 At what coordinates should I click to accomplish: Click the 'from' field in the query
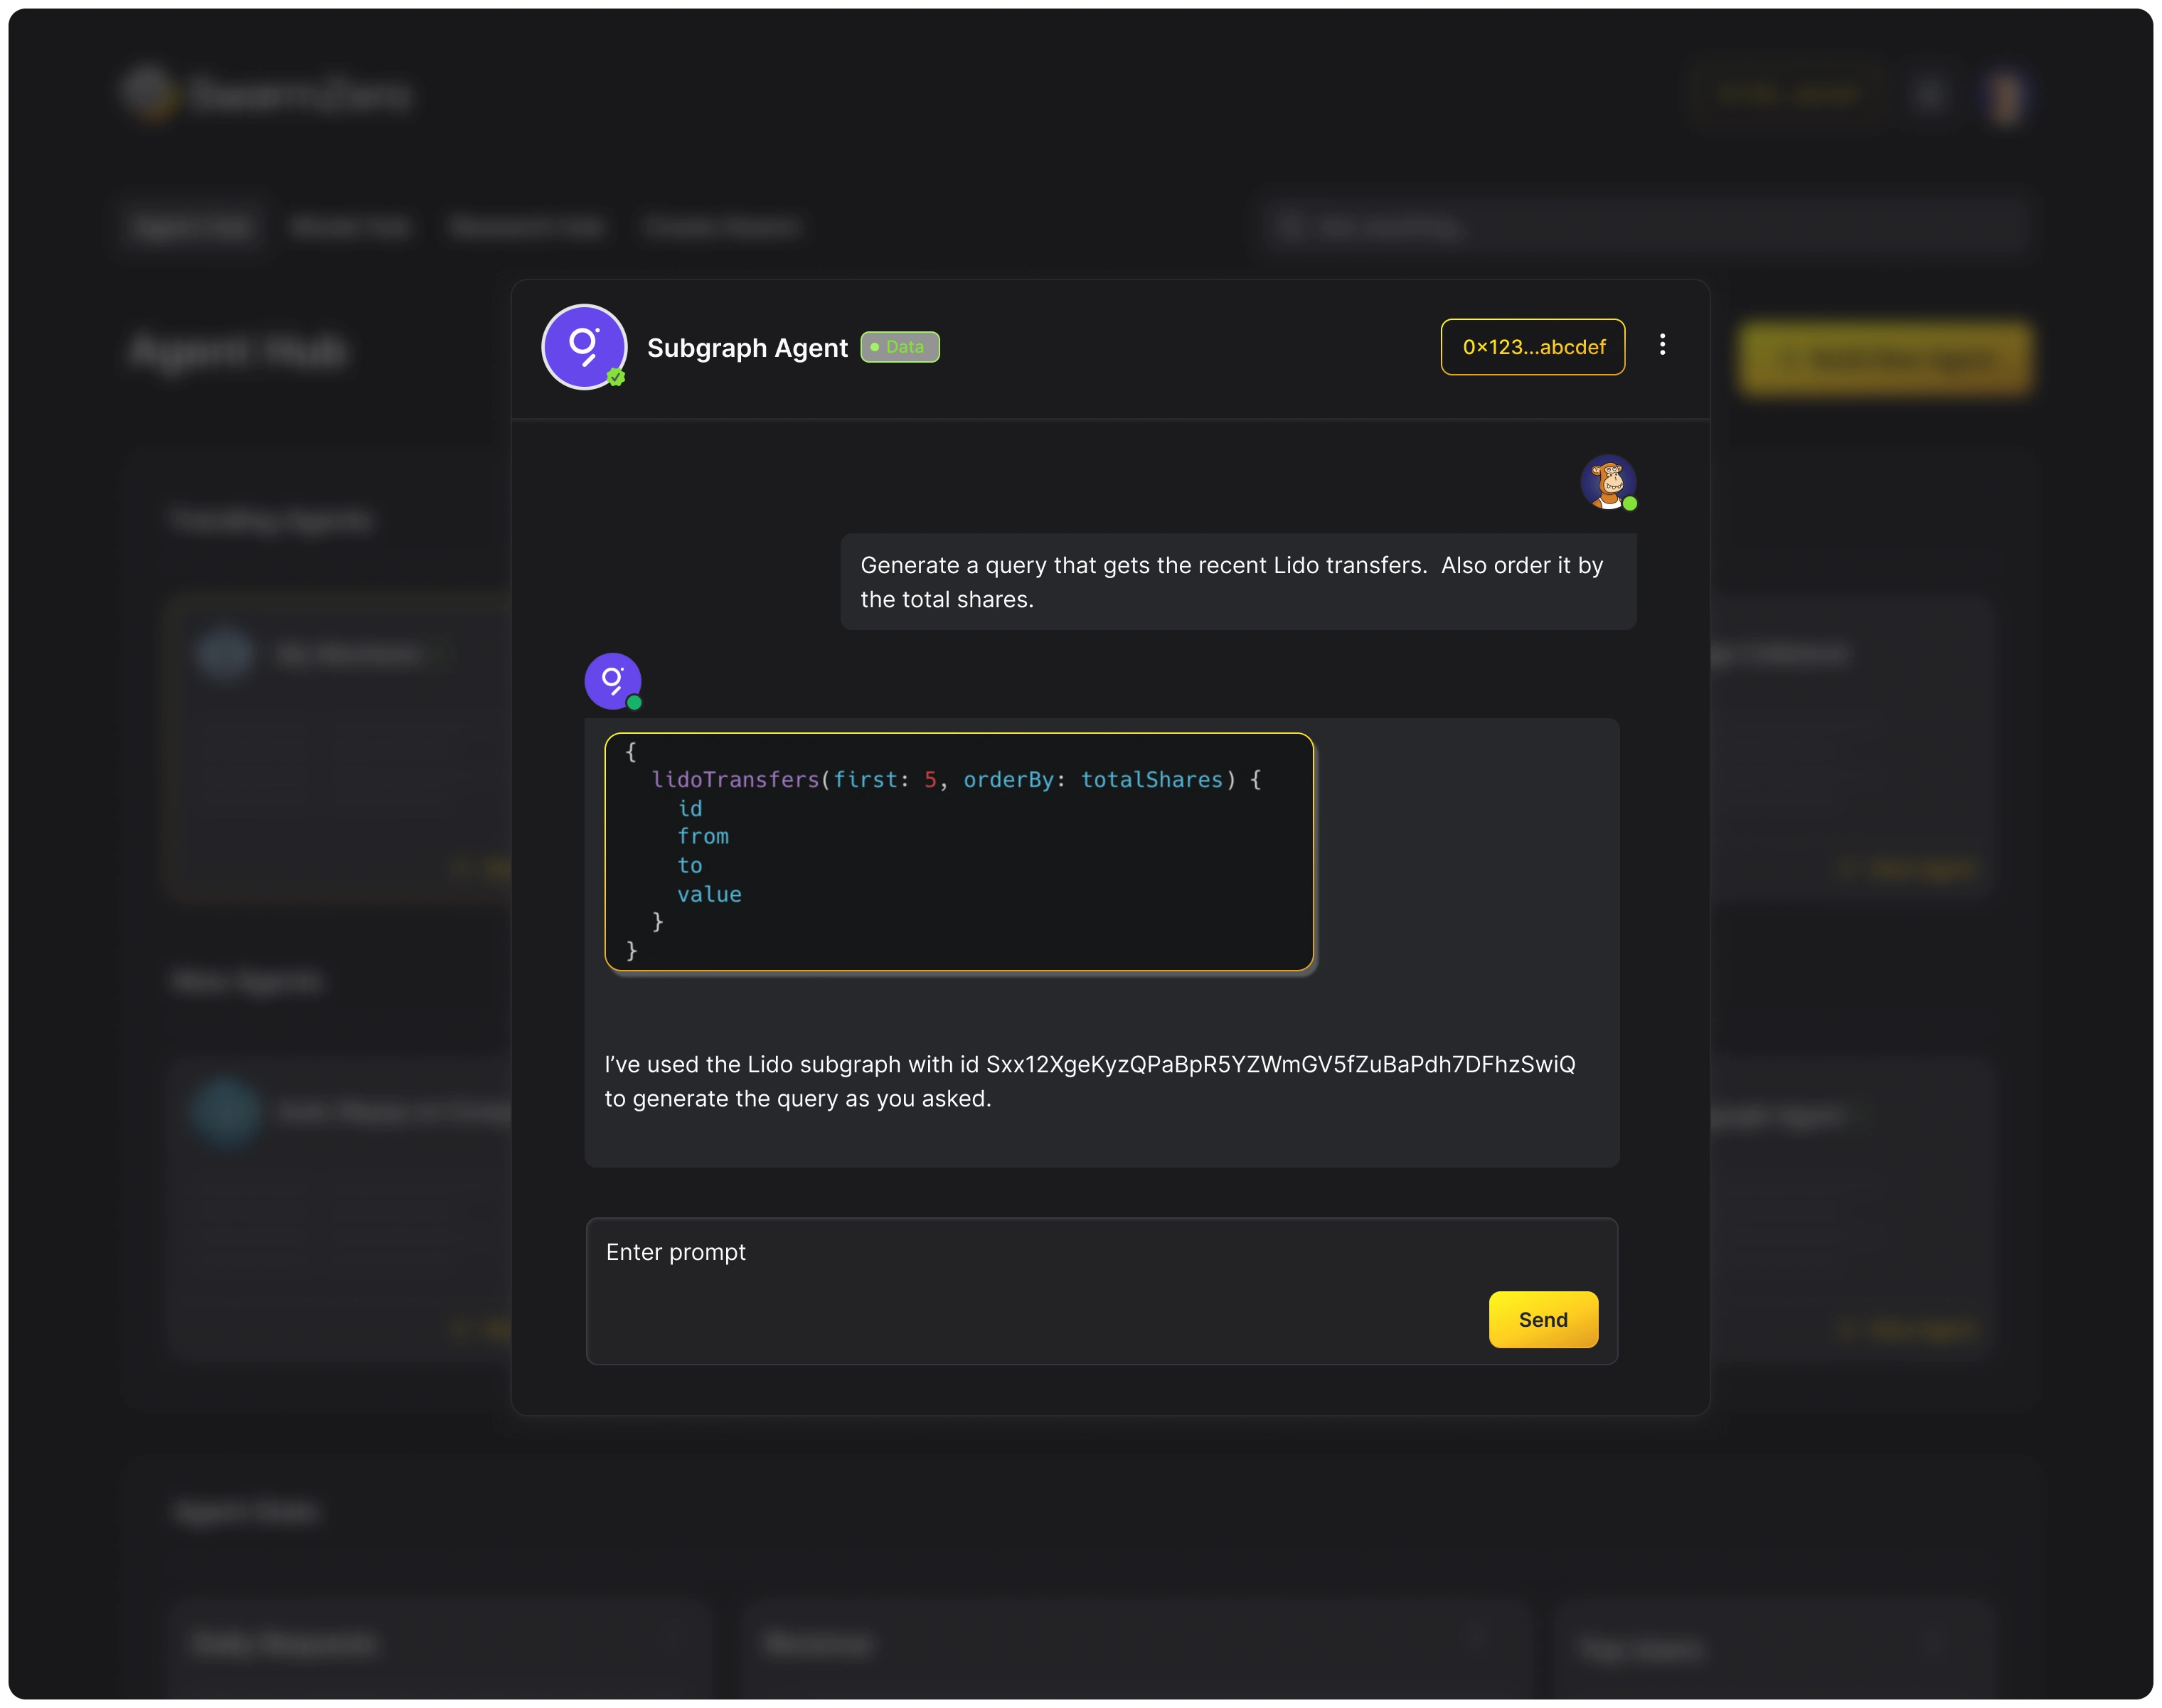[703, 836]
